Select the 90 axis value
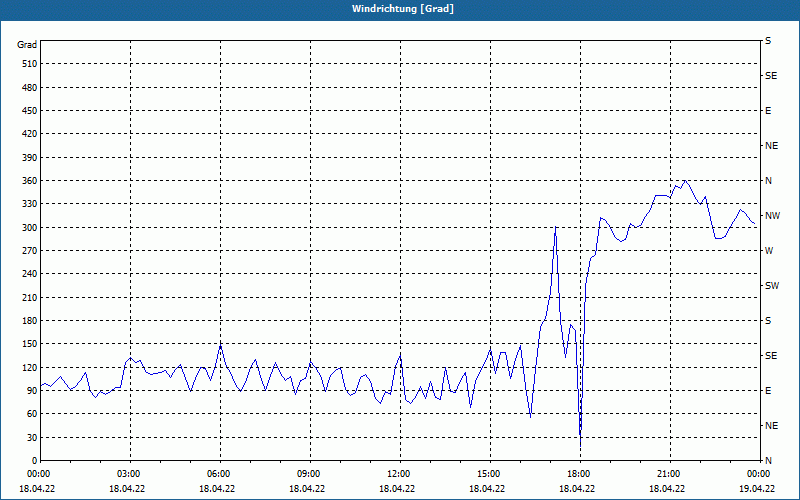The image size is (800, 500). pos(32,391)
